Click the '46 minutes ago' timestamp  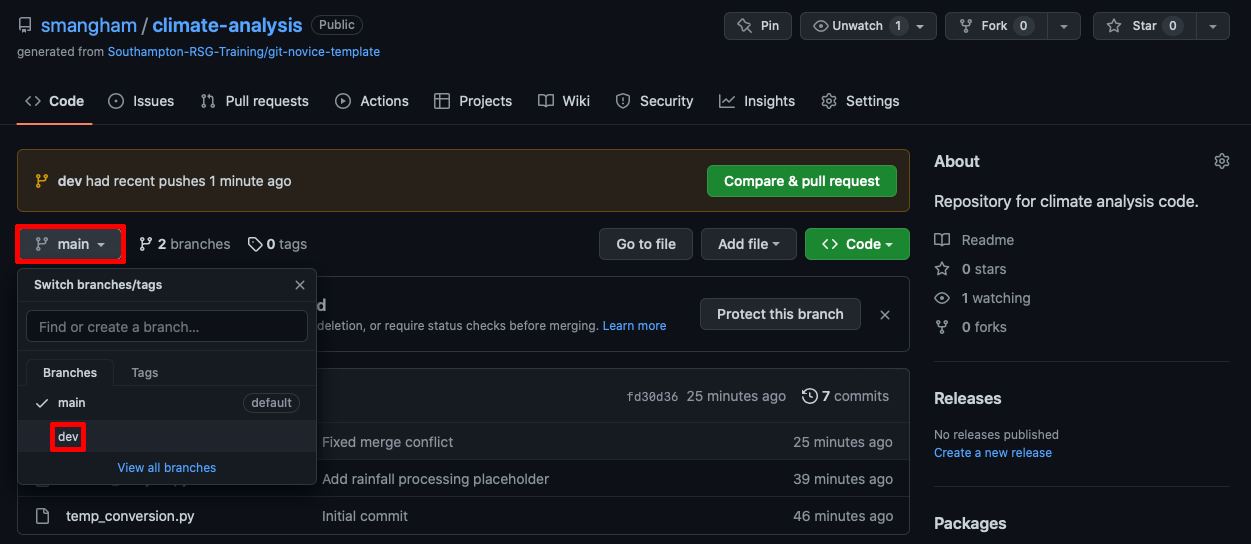point(843,516)
